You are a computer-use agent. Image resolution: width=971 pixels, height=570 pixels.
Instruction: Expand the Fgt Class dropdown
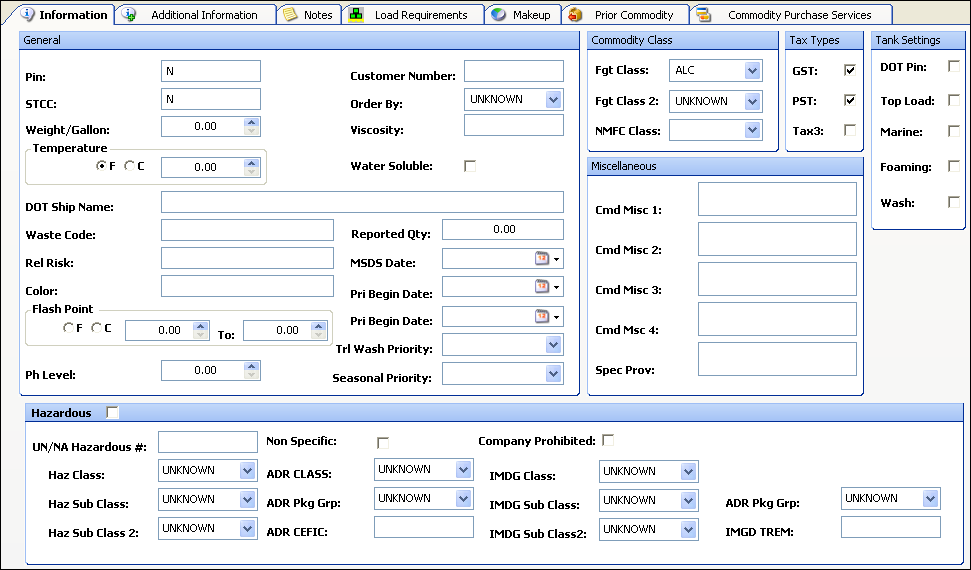(752, 71)
